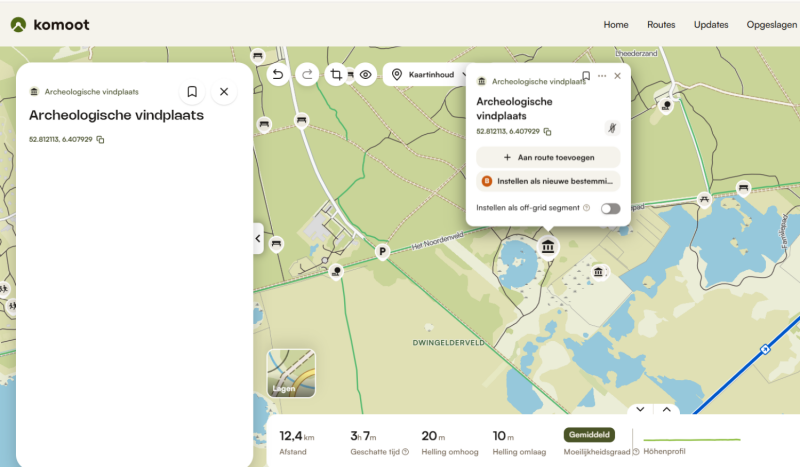The image size is (800, 467).
Task: Select the smaller archaeological marker southeast
Action: click(x=598, y=272)
